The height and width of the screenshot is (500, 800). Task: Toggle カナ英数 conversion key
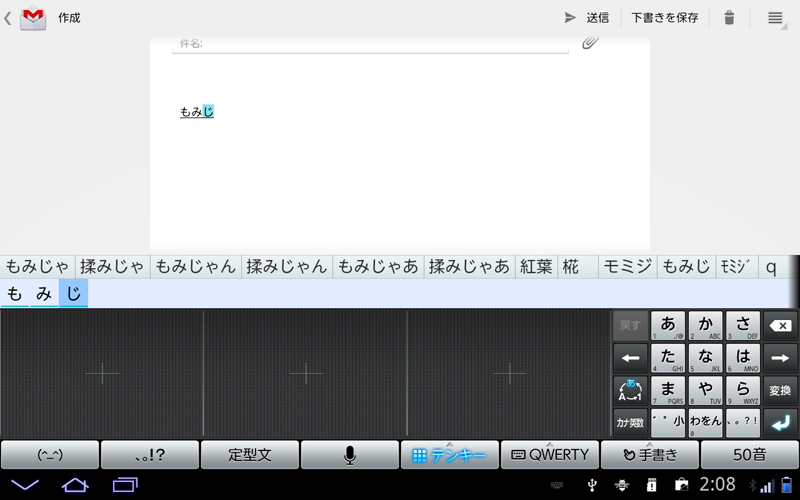630,422
